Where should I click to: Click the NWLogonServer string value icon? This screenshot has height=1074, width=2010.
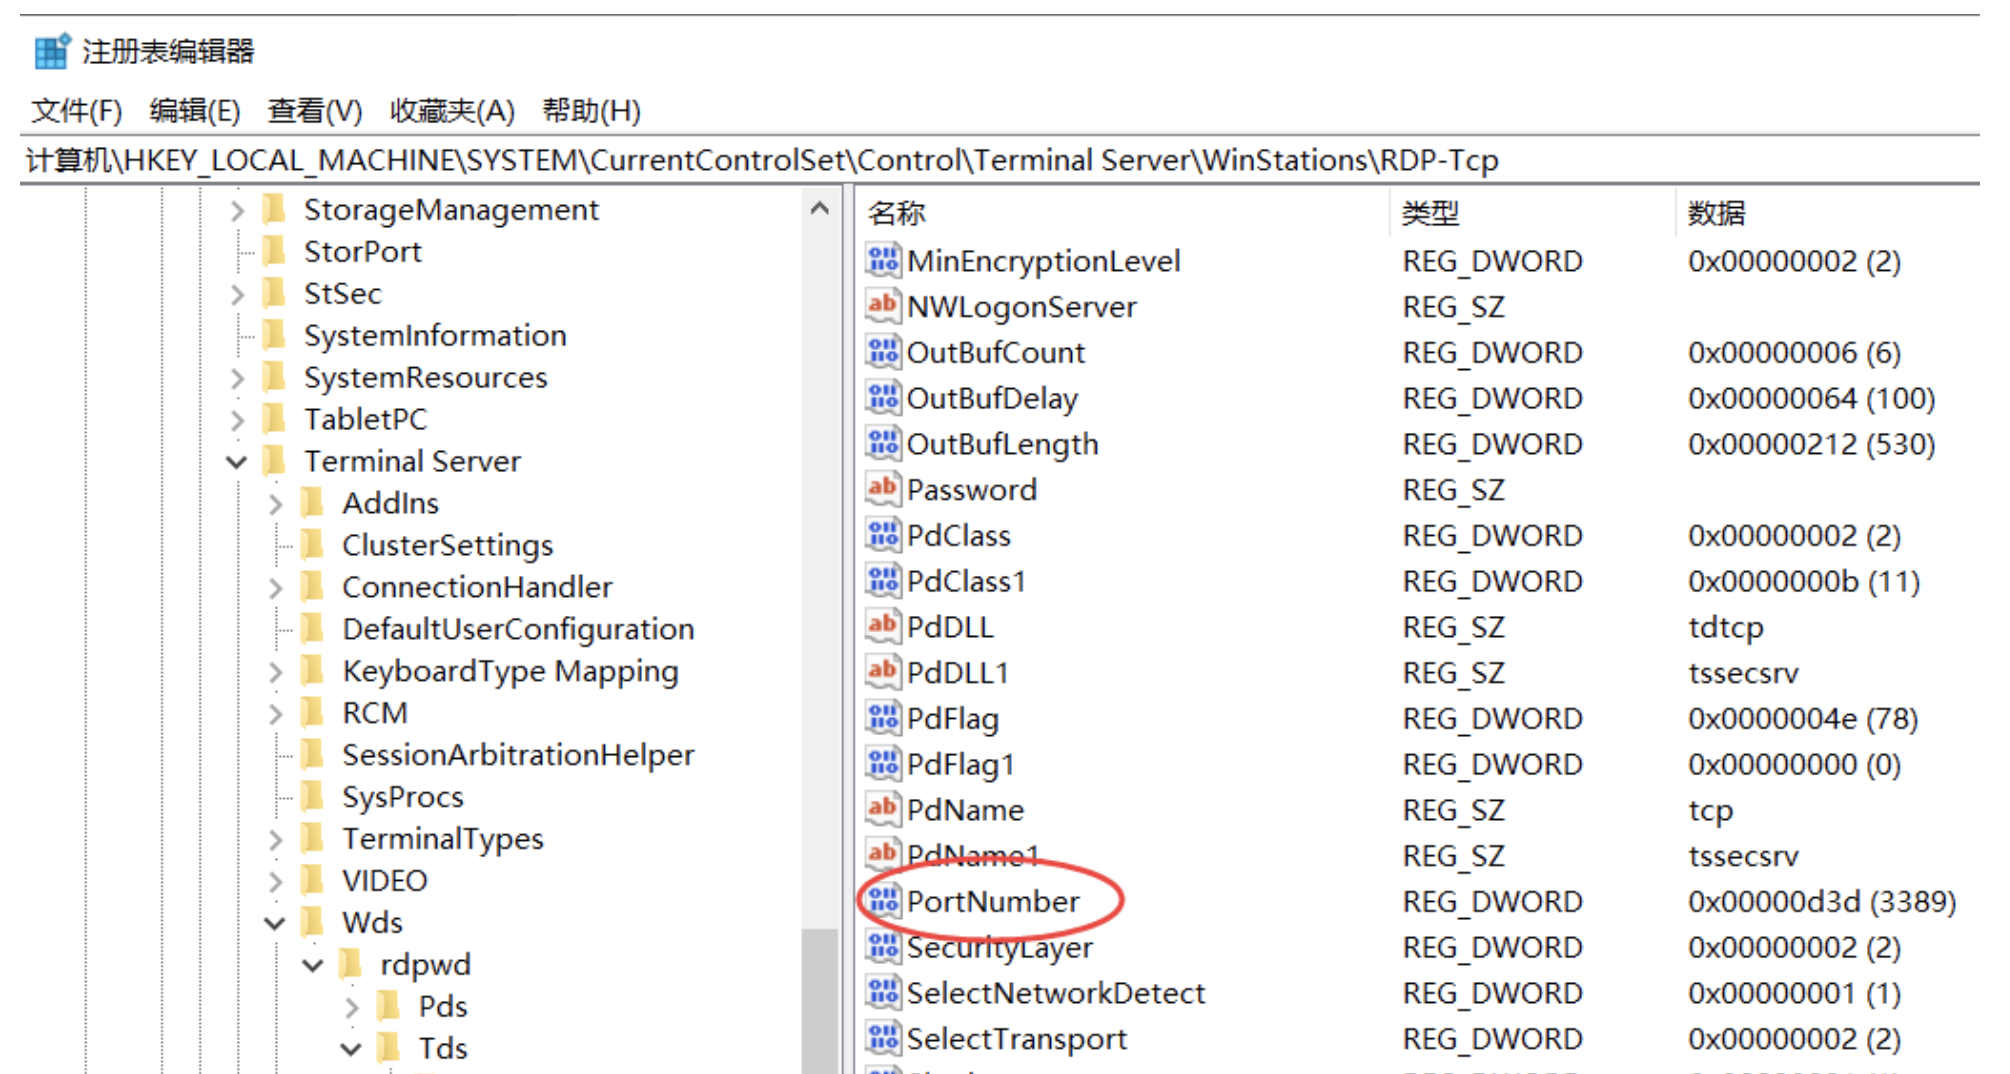pyautogui.click(x=883, y=306)
